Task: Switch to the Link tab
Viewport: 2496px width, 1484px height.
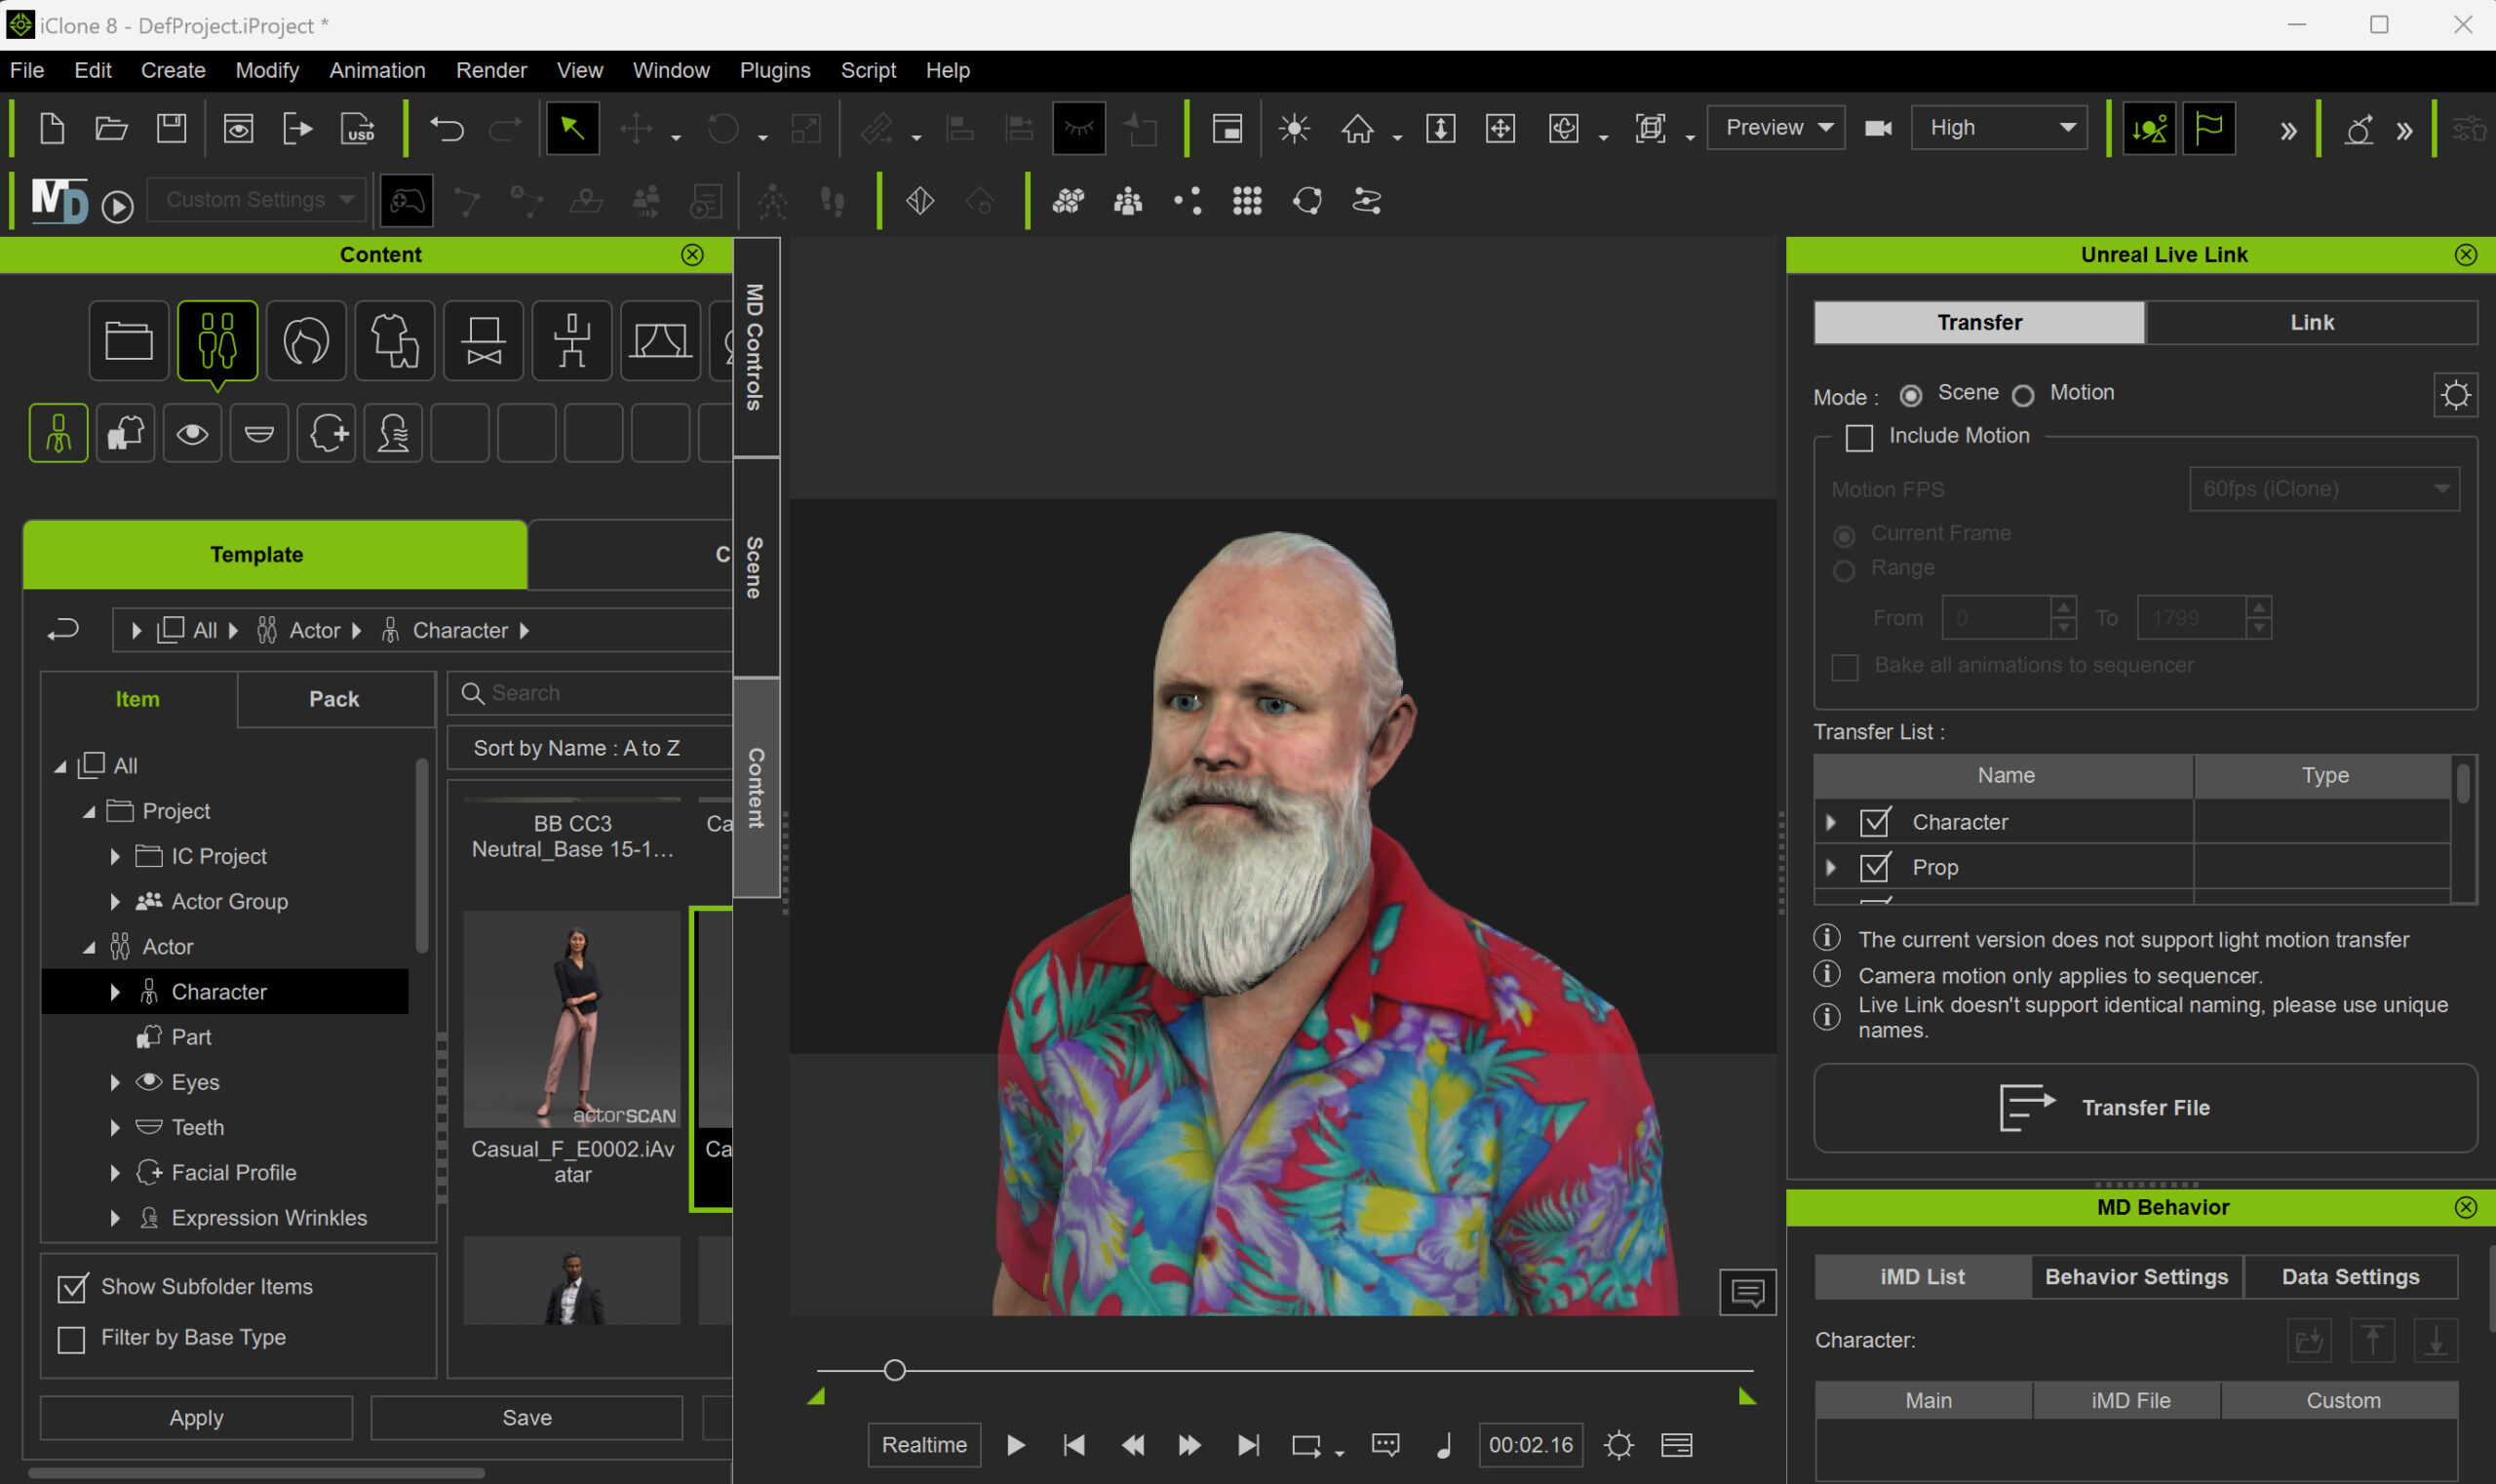Action: point(2311,322)
